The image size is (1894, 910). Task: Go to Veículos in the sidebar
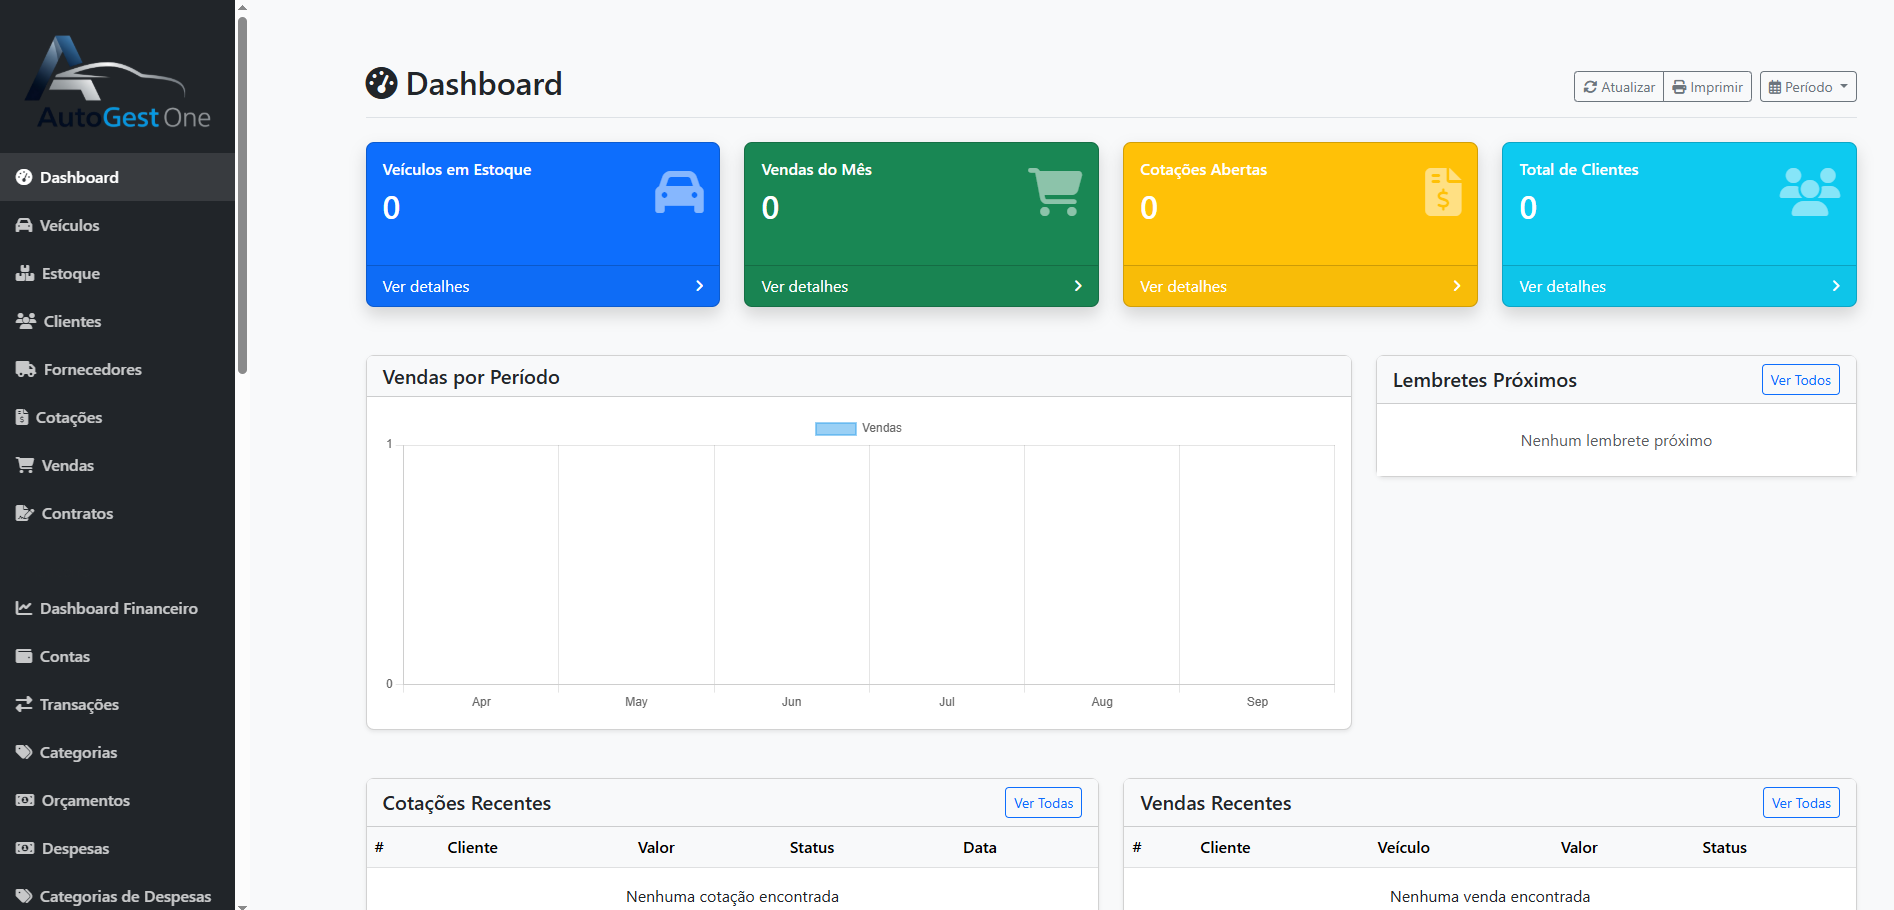[69, 225]
